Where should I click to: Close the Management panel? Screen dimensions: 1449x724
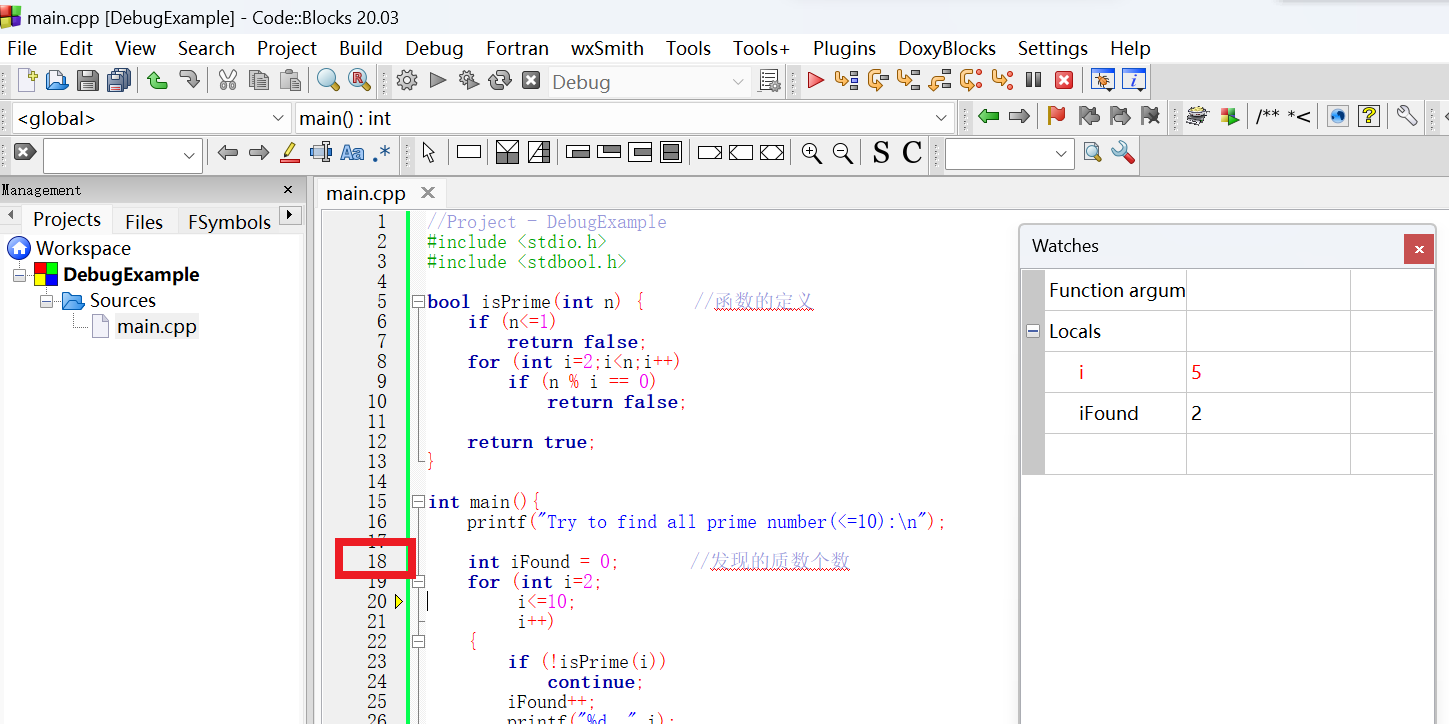(288, 189)
